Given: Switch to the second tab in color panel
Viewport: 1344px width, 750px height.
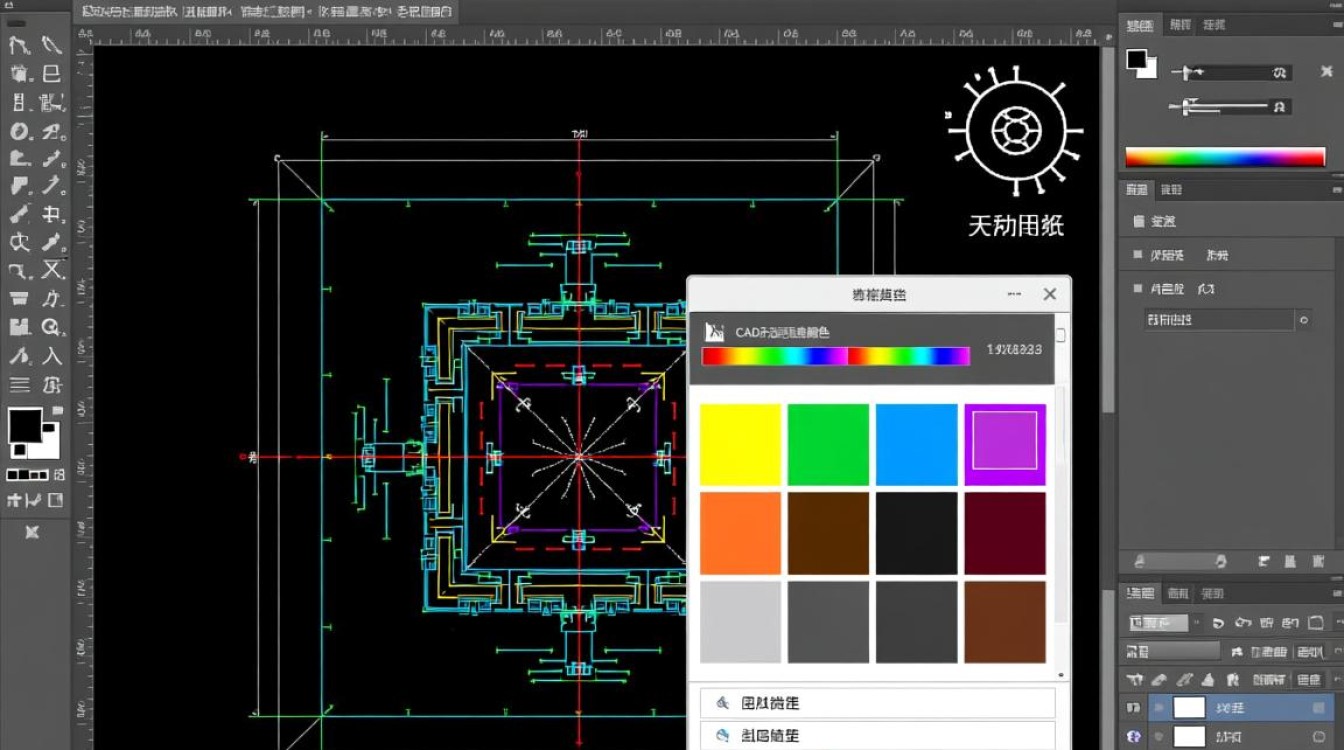Looking at the screenshot, I should [x=1180, y=25].
